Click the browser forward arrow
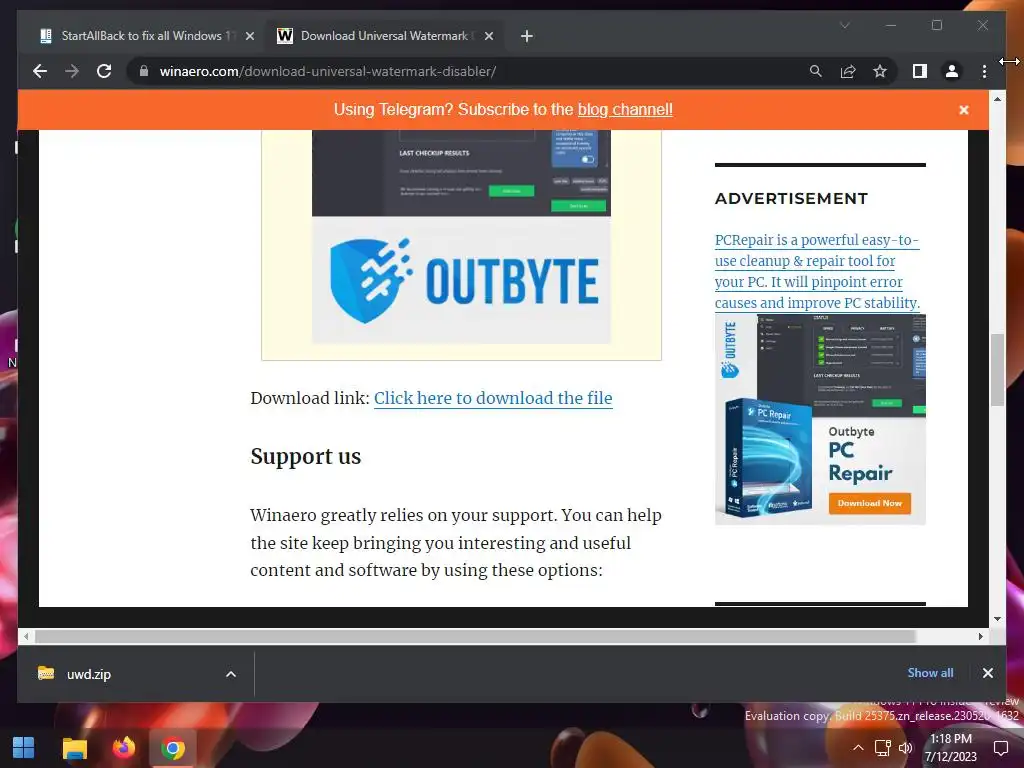The image size is (1024, 768). pos(72,71)
